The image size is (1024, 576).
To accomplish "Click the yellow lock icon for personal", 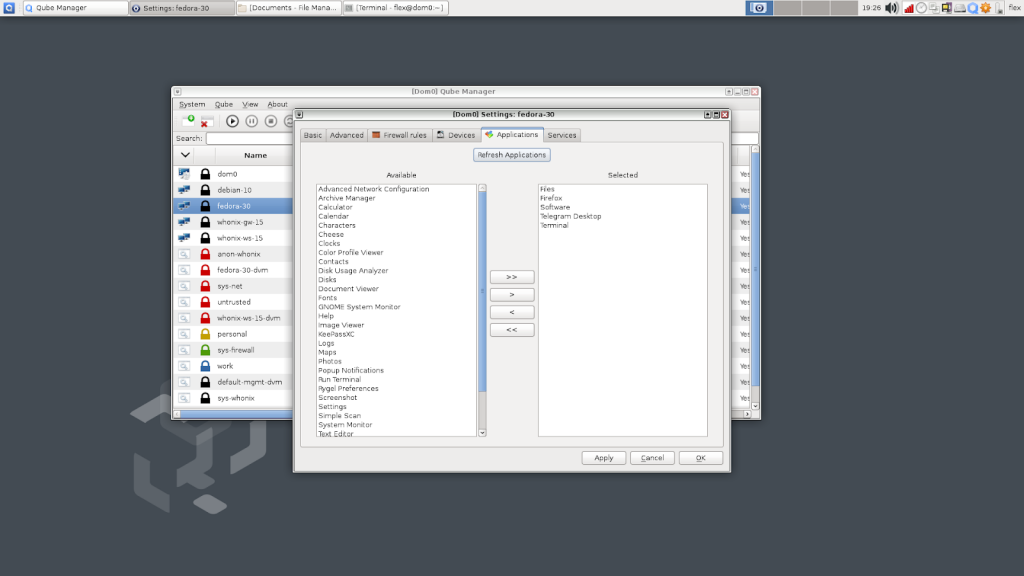I will point(205,334).
